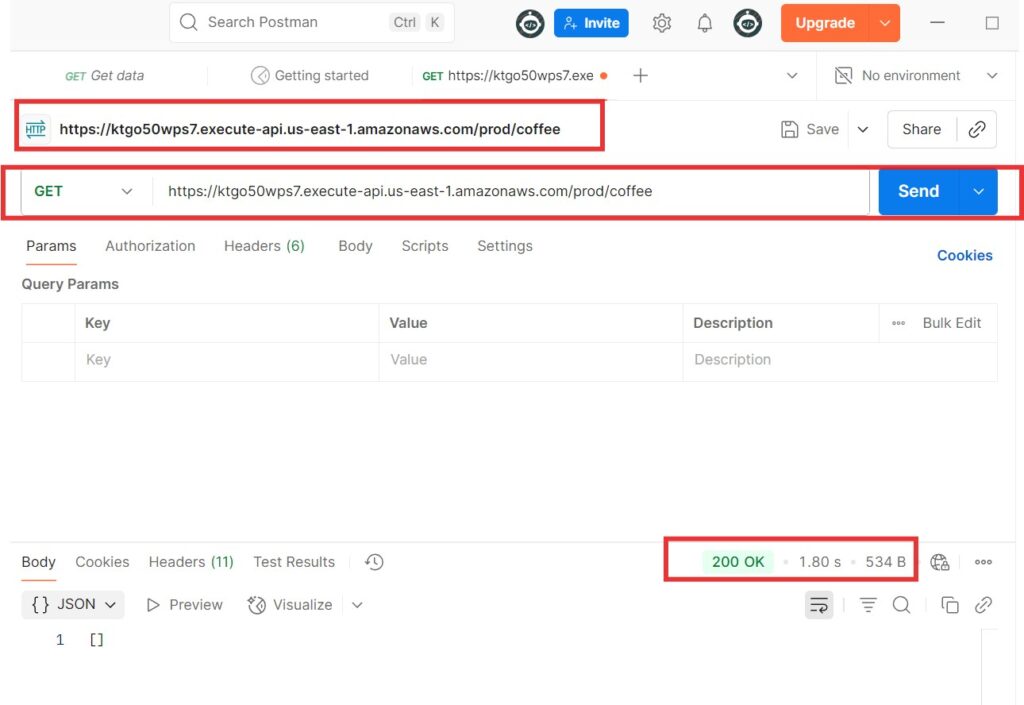Viewport: 1024px width, 705px height.
Task: Add a new request tab
Action: coord(640,76)
